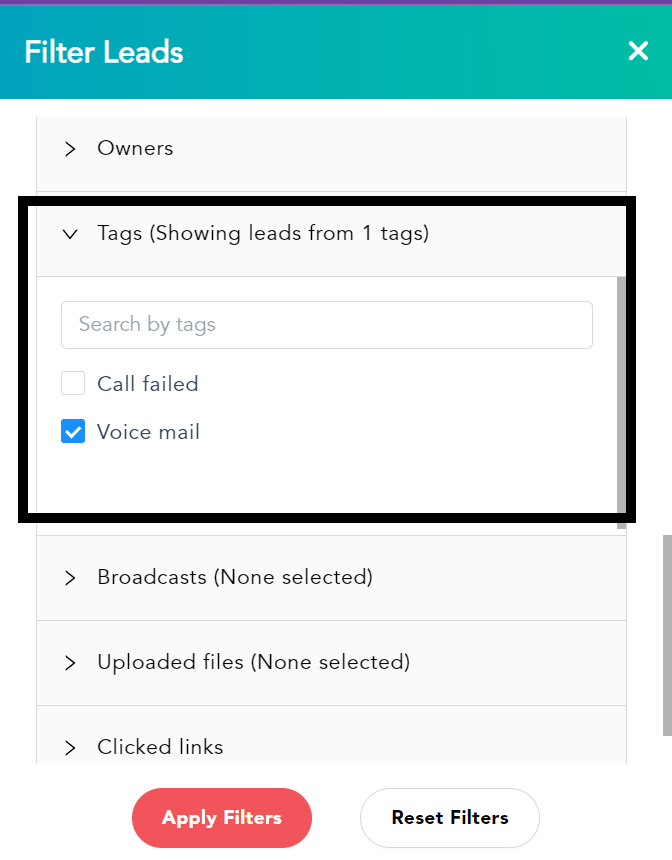This screenshot has height=860, width=672.
Task: Click the Owners section header
Action: 331,149
